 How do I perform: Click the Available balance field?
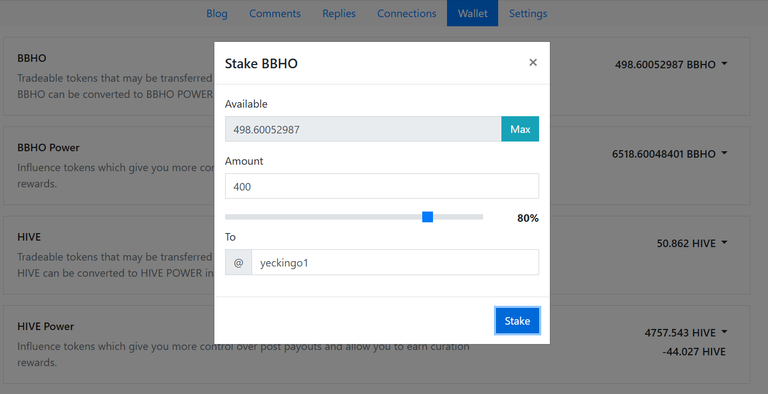tap(362, 129)
